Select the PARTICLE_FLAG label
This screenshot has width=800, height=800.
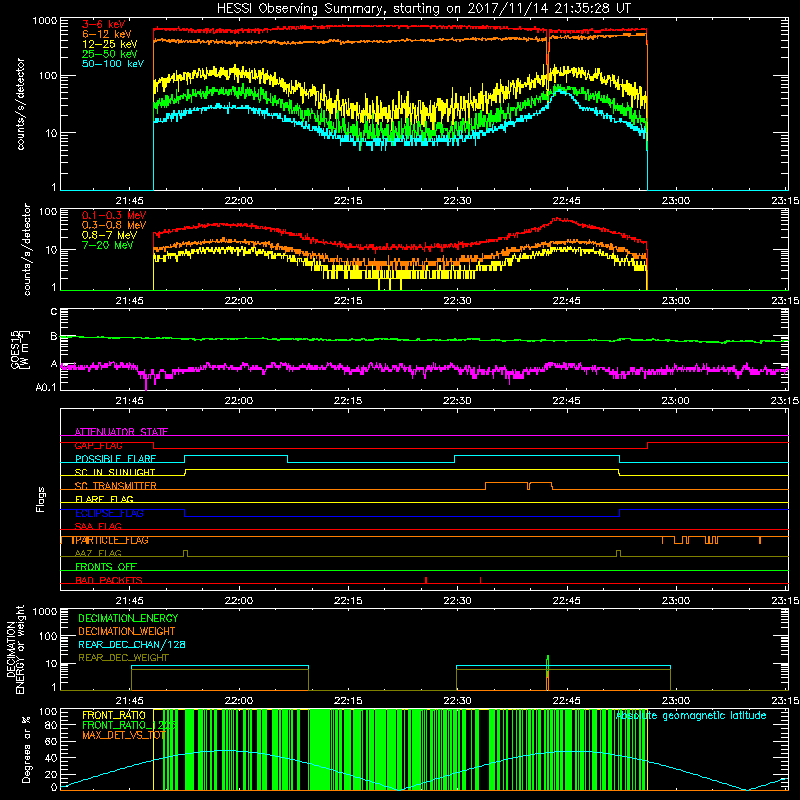pos(111,540)
